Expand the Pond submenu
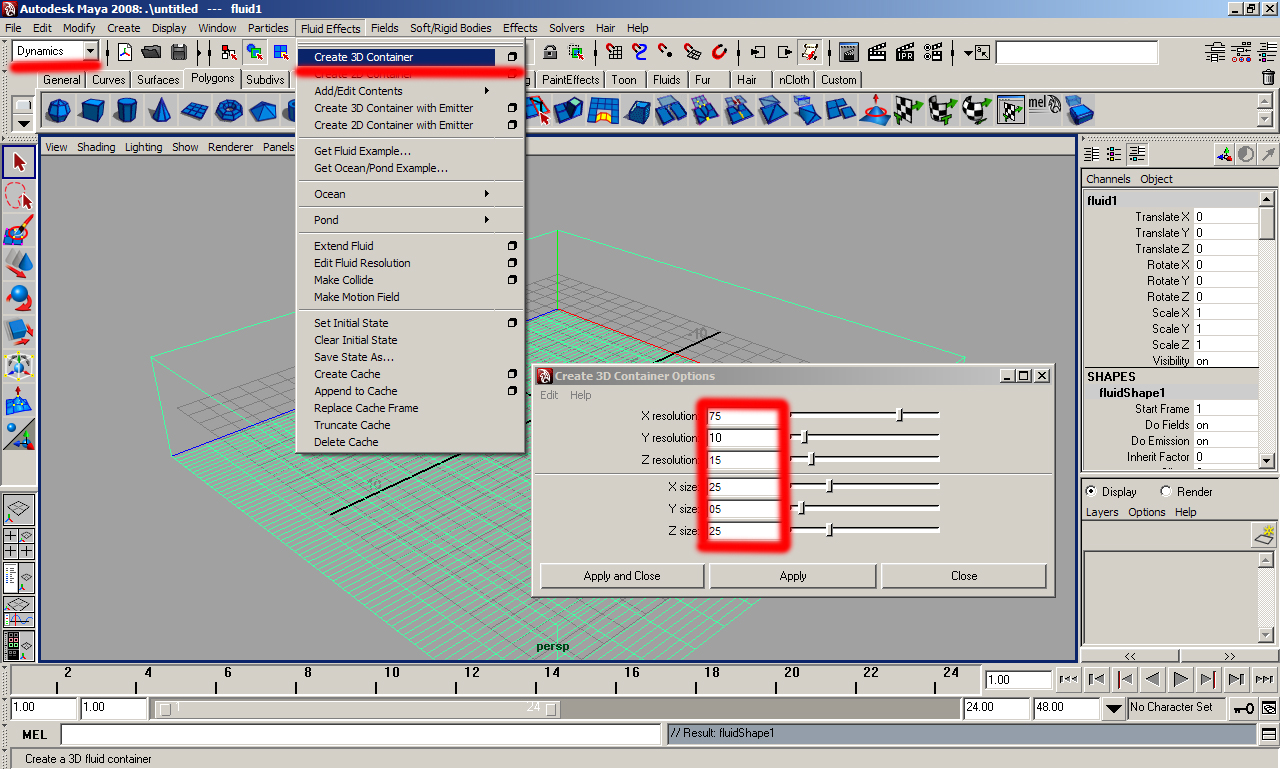 [411, 220]
